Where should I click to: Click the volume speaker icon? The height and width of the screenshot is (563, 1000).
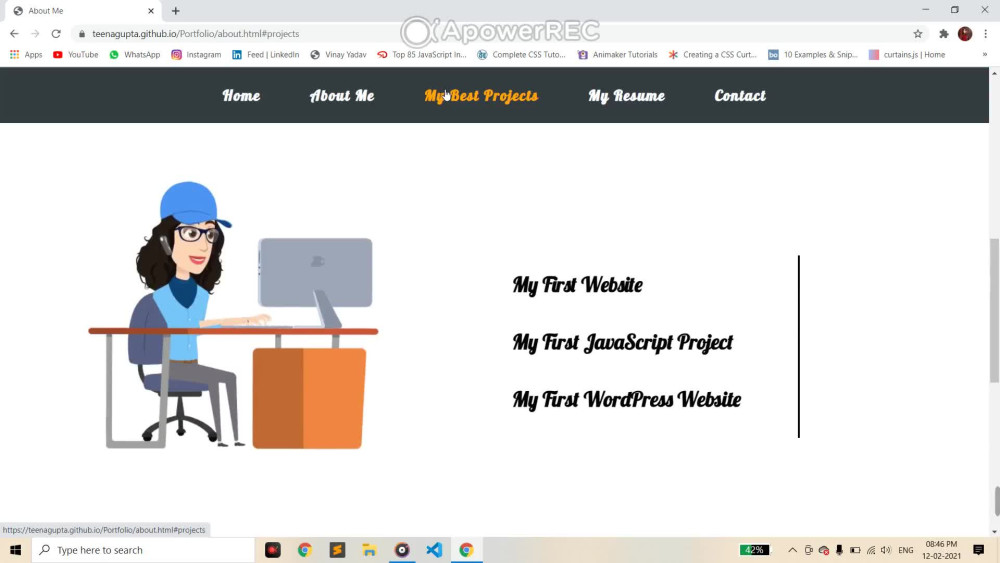(886, 550)
